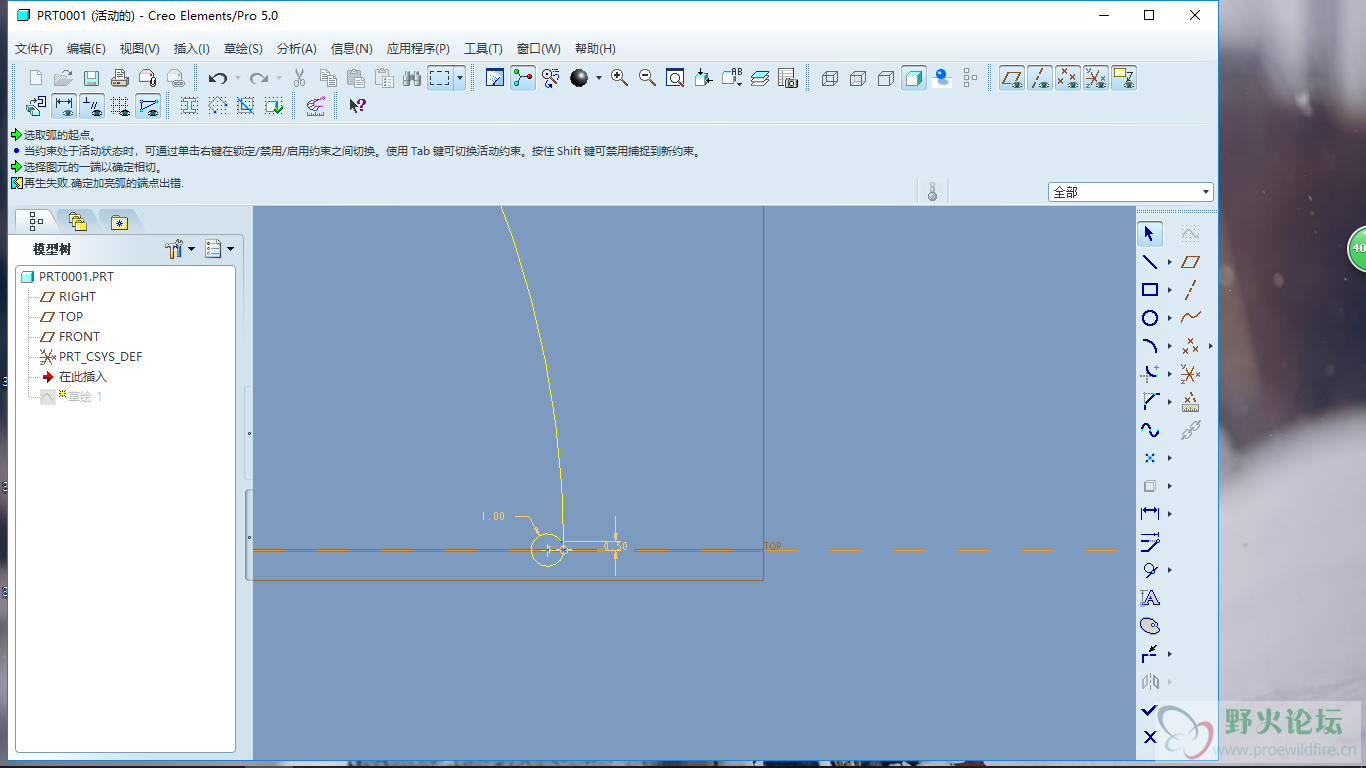Toggle datum planes display
The height and width of the screenshot is (768, 1366).
click(x=1012, y=78)
